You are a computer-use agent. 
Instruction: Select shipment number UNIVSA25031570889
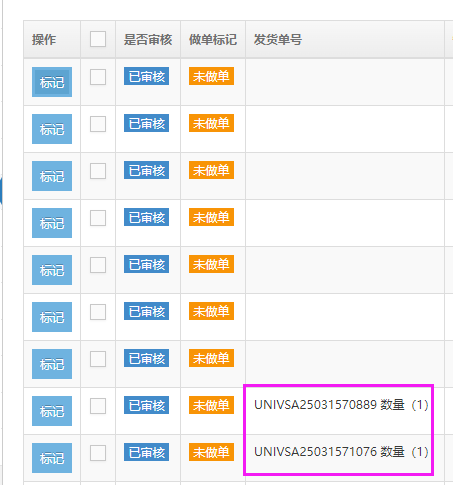click(315, 405)
